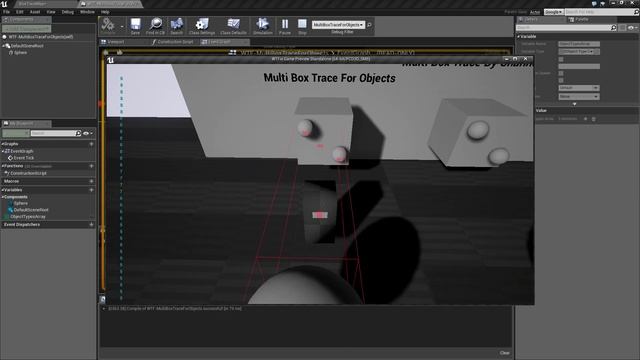Expand advanced variable options arrow
Screen dimensions: 640x360
[x=574, y=104]
